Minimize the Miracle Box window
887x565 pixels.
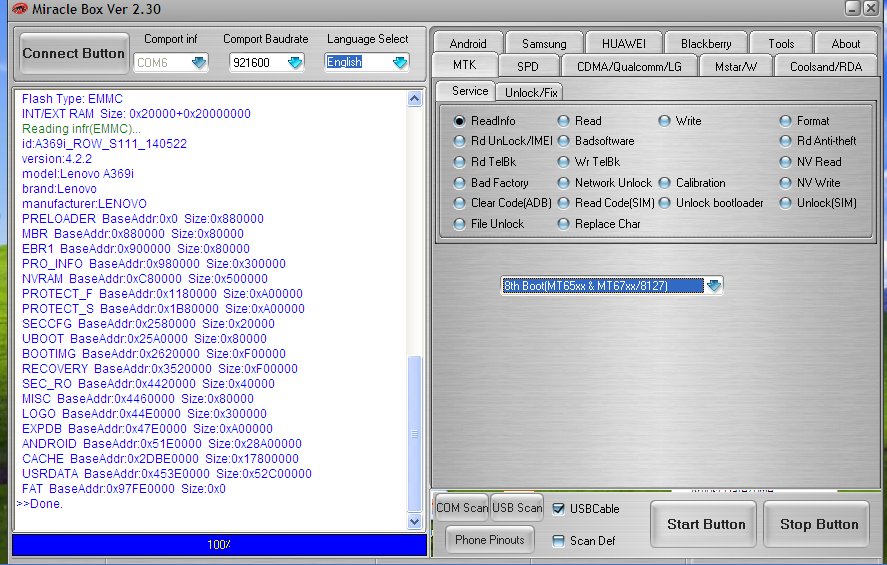(852, 8)
